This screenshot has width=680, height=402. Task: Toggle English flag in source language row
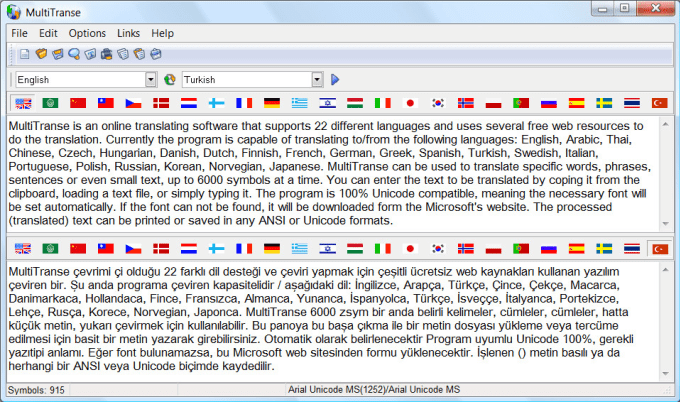click(x=23, y=103)
